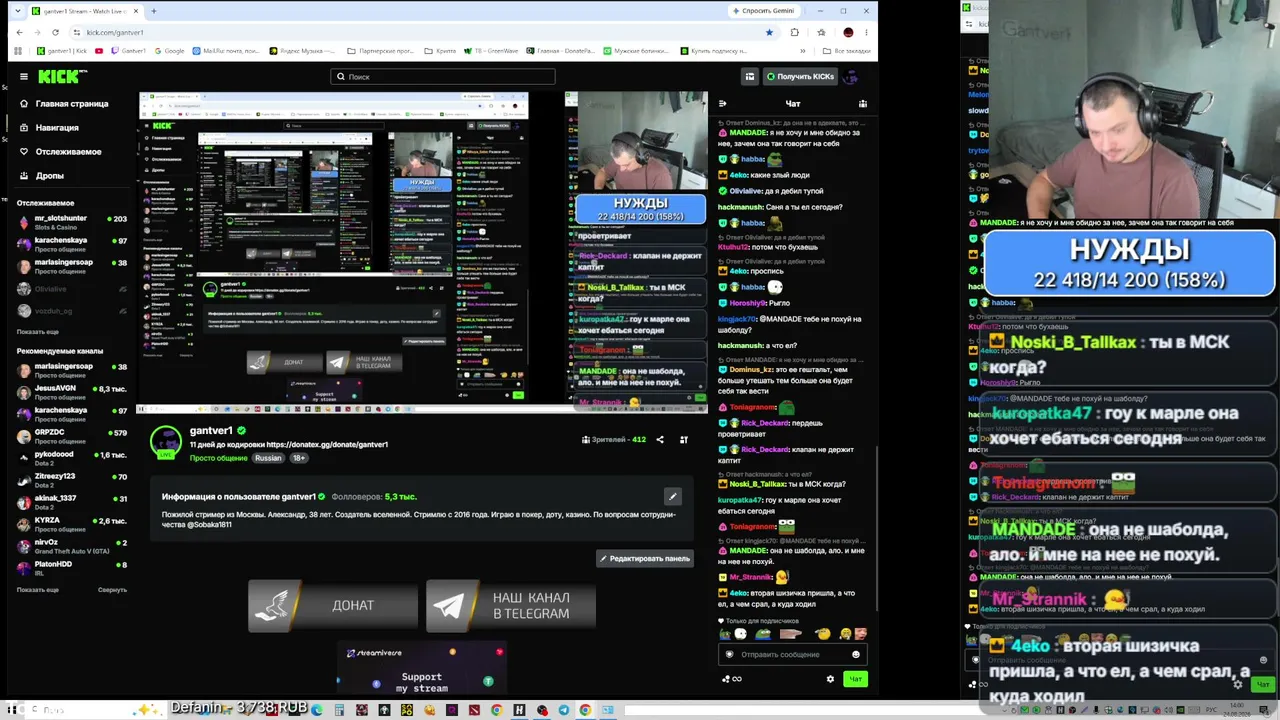This screenshot has height=720, width=1280.
Task: Bookmark this page with star icon
Action: pos(769,32)
